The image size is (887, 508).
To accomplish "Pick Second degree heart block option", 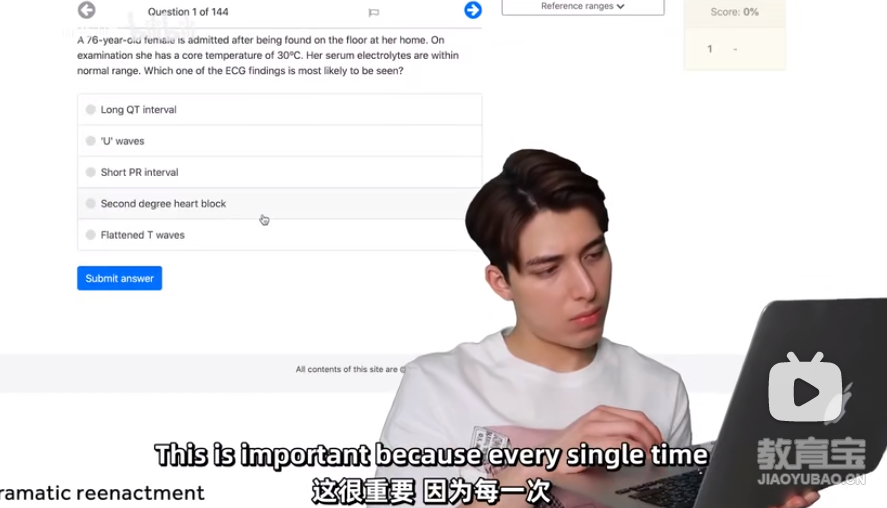I will pyautogui.click(x=279, y=204).
